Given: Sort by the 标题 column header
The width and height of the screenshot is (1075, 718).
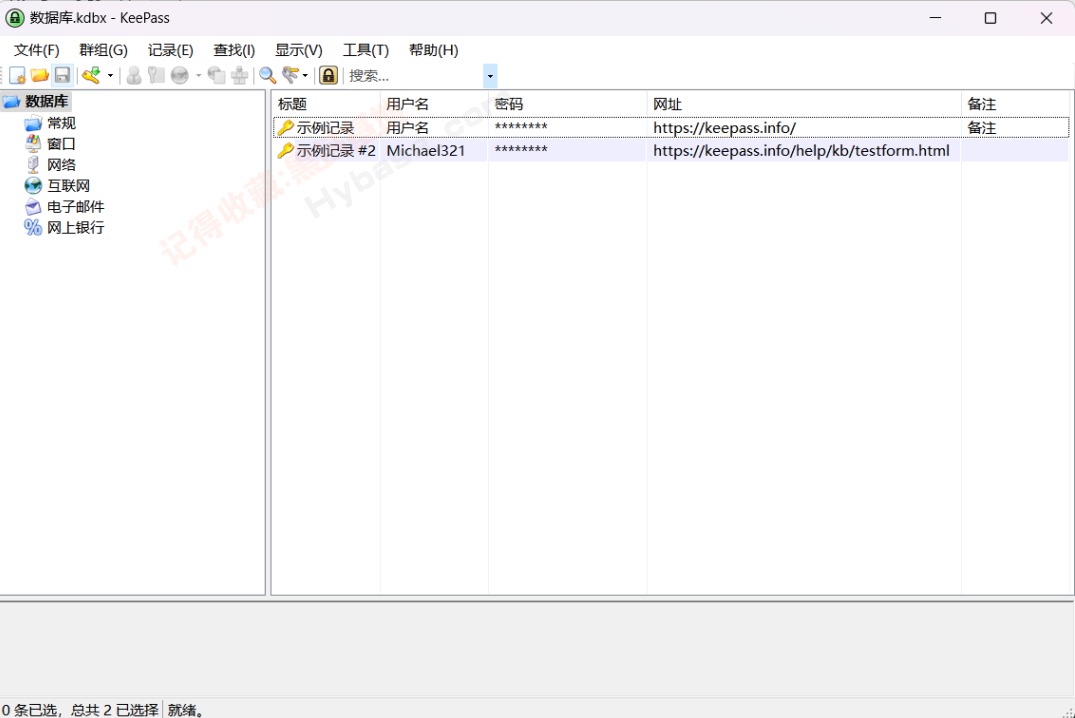Looking at the screenshot, I should coord(326,104).
